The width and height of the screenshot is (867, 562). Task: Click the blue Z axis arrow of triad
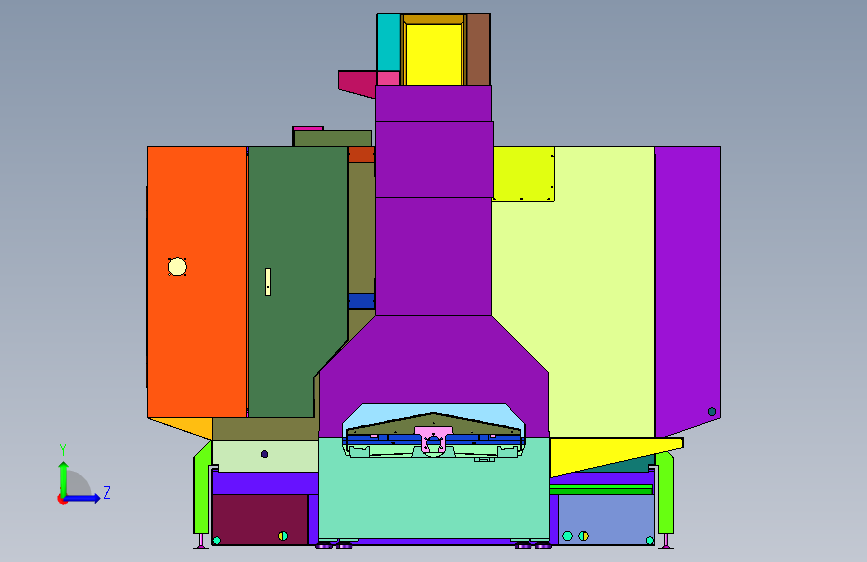pos(83,498)
